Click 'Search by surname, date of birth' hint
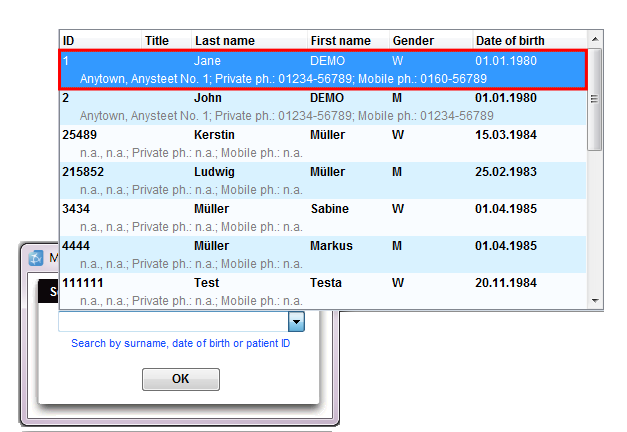This screenshot has height=432, width=627. tap(180, 344)
